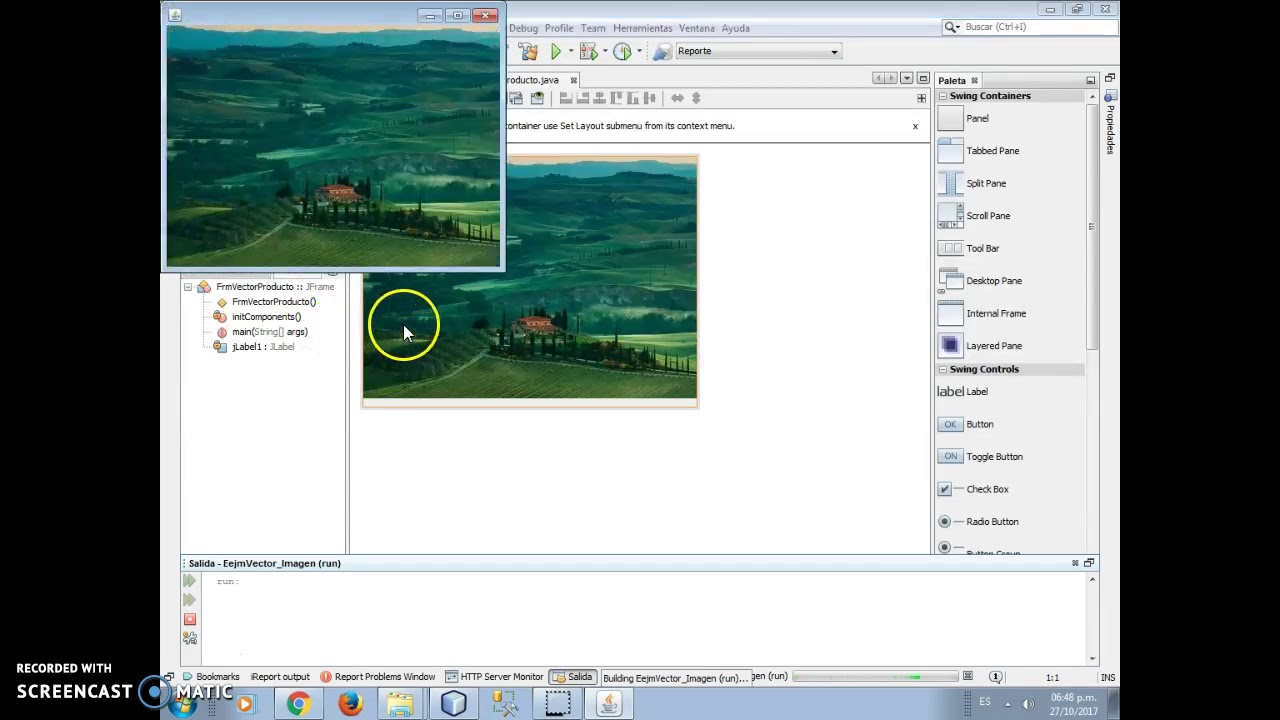Click change horizontal resizability arrow icon
Viewport: 1280px width, 720px height.
pyautogui.click(x=677, y=98)
